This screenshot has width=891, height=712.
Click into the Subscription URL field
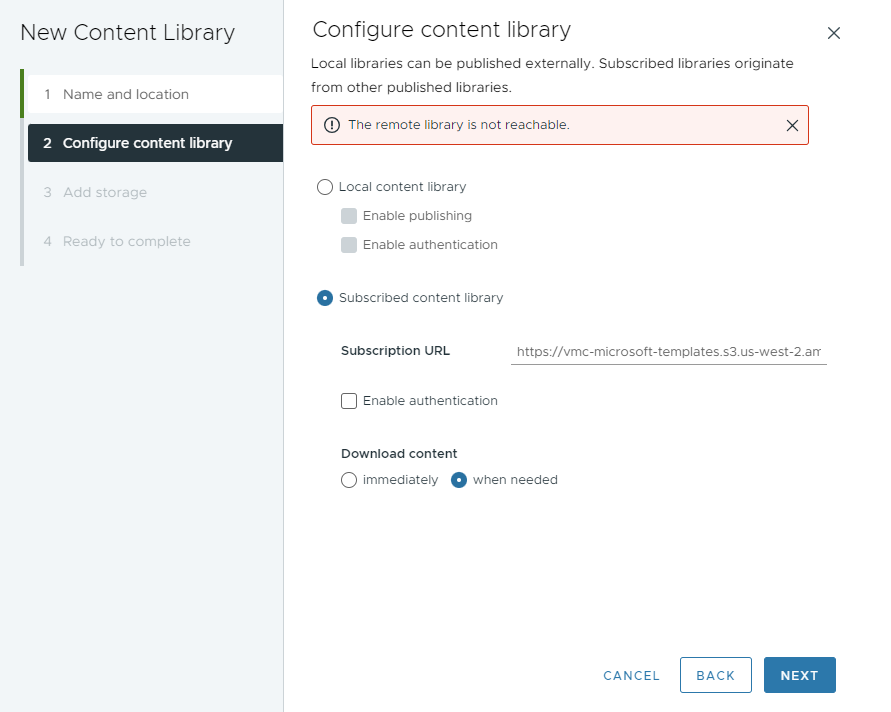(667, 352)
